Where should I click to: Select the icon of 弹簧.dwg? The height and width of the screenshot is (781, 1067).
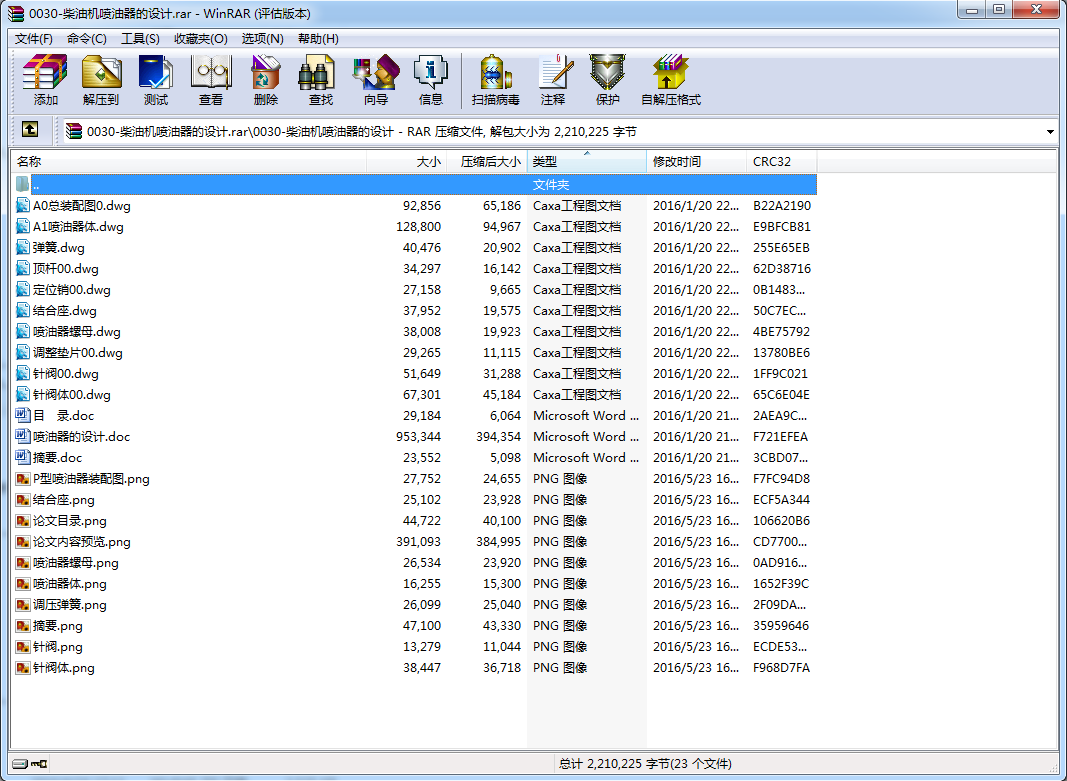[22, 248]
